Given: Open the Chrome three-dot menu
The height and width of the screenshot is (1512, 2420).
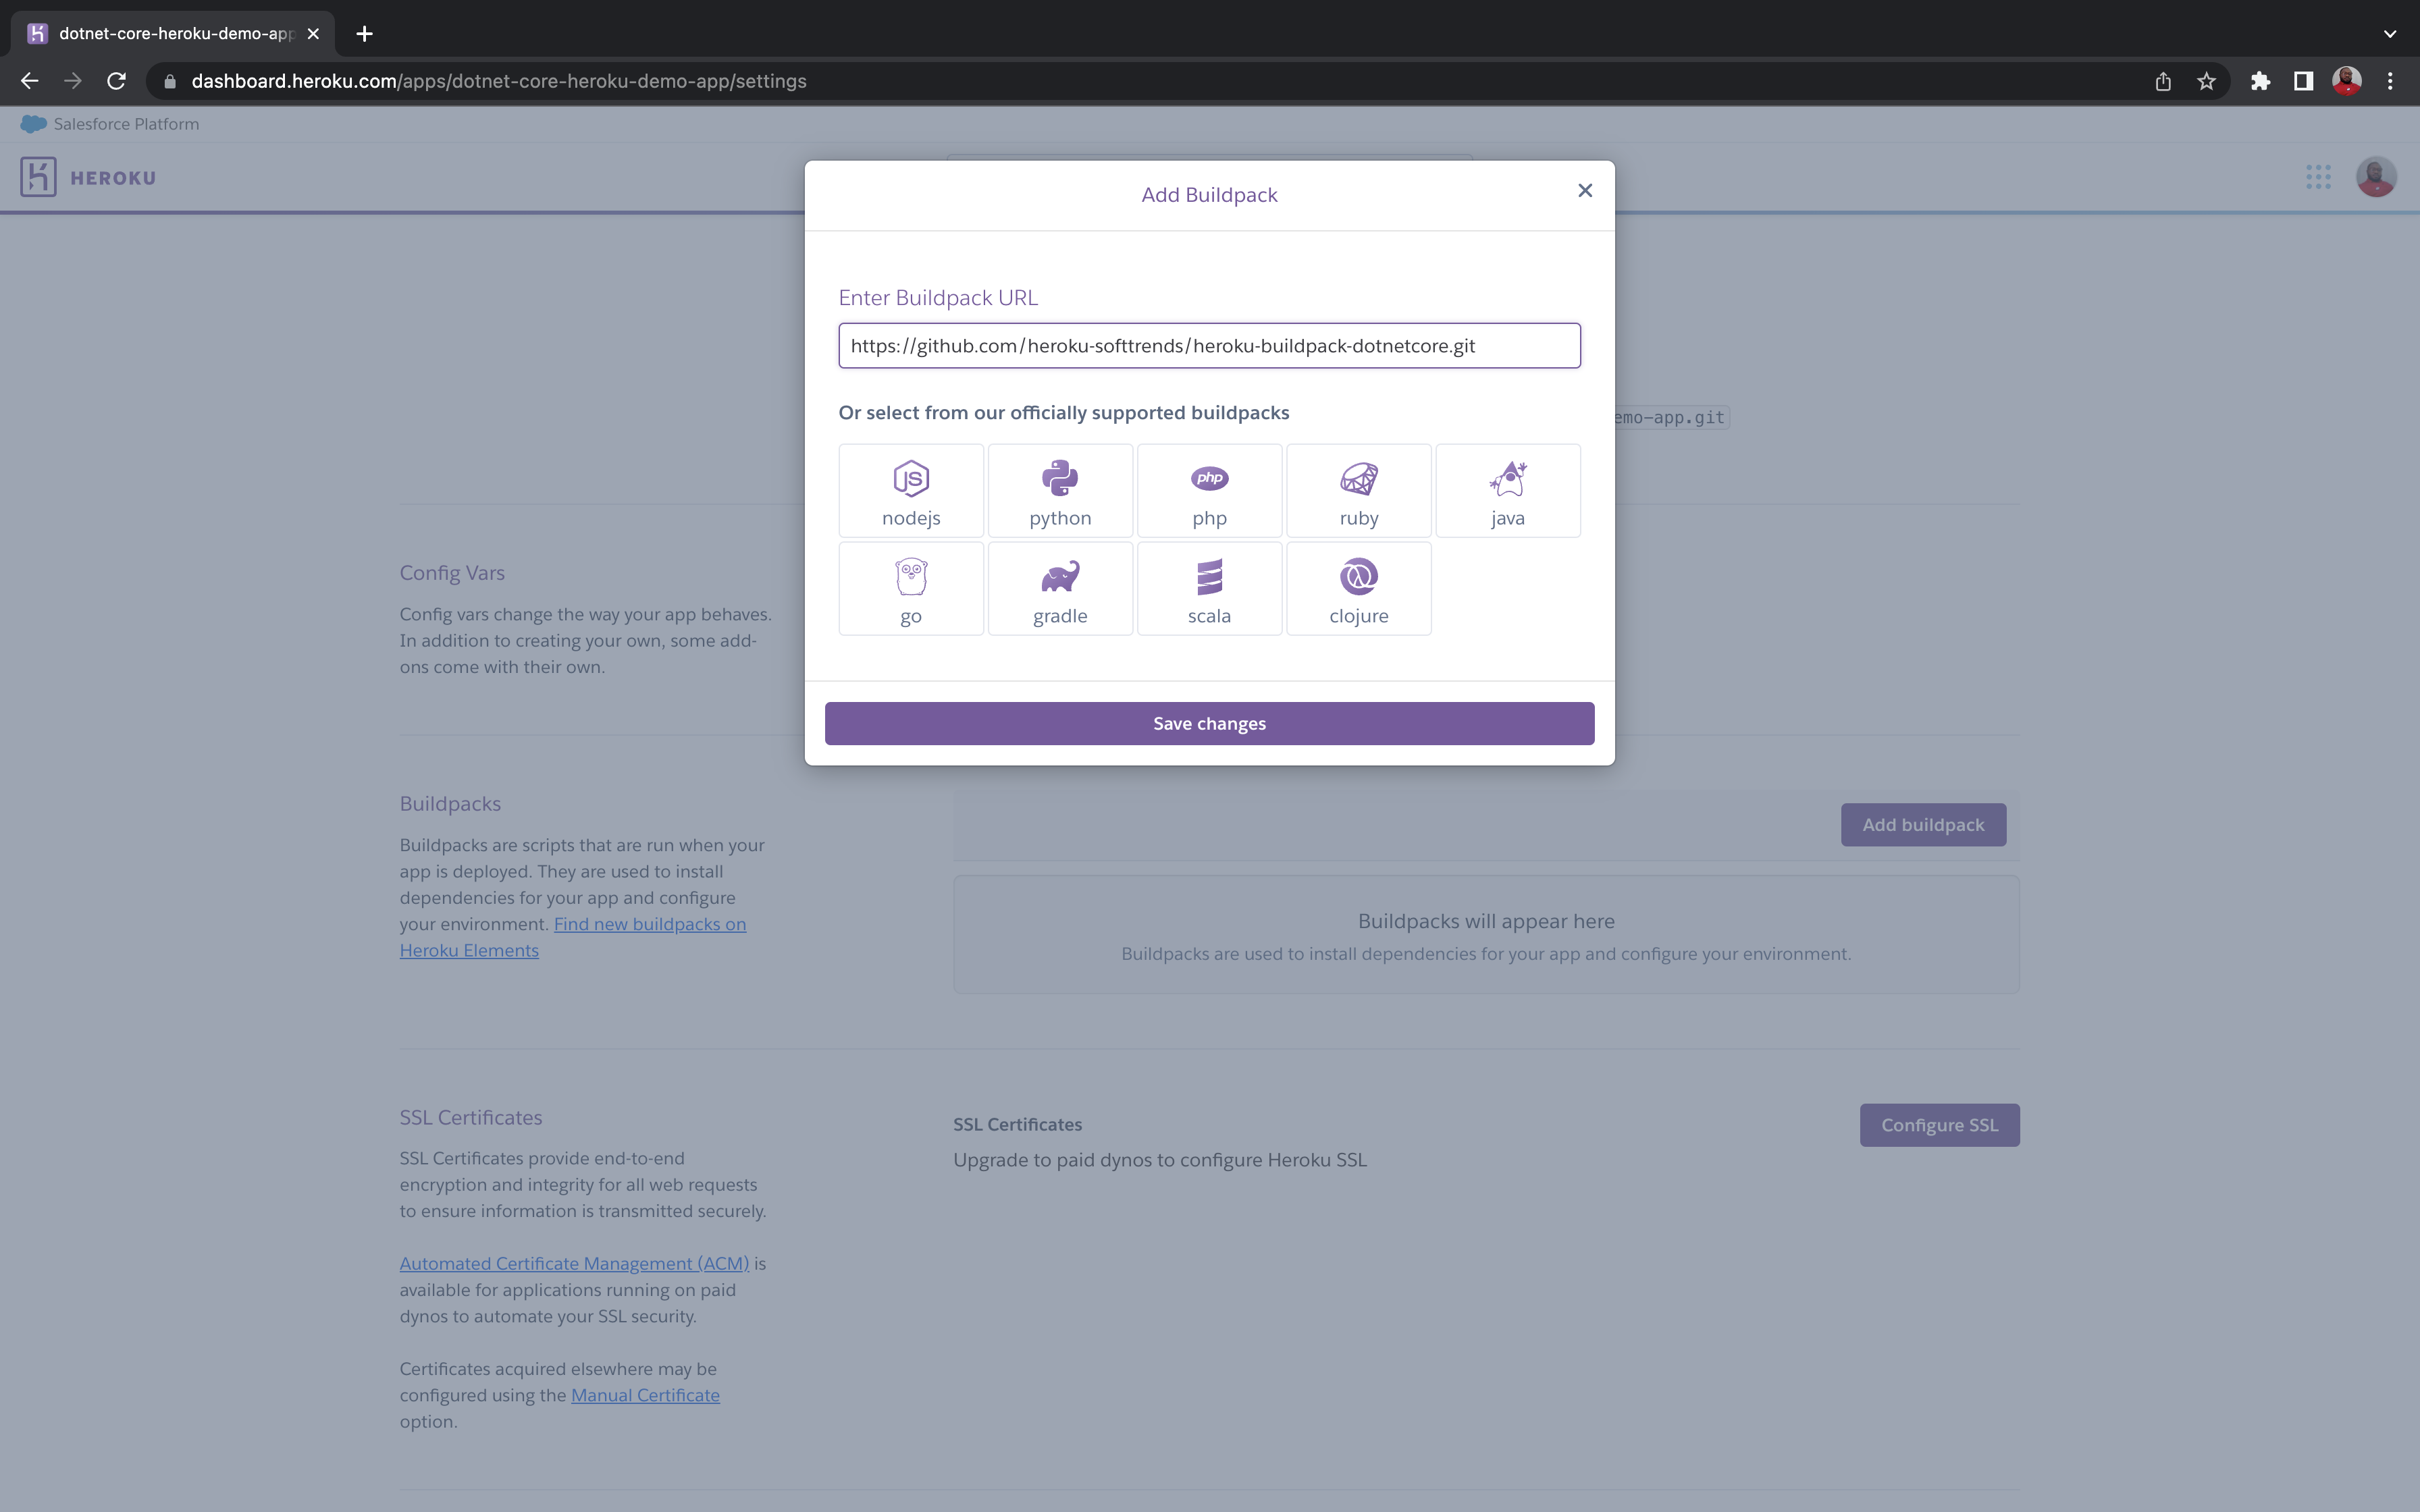Looking at the screenshot, I should (2390, 81).
